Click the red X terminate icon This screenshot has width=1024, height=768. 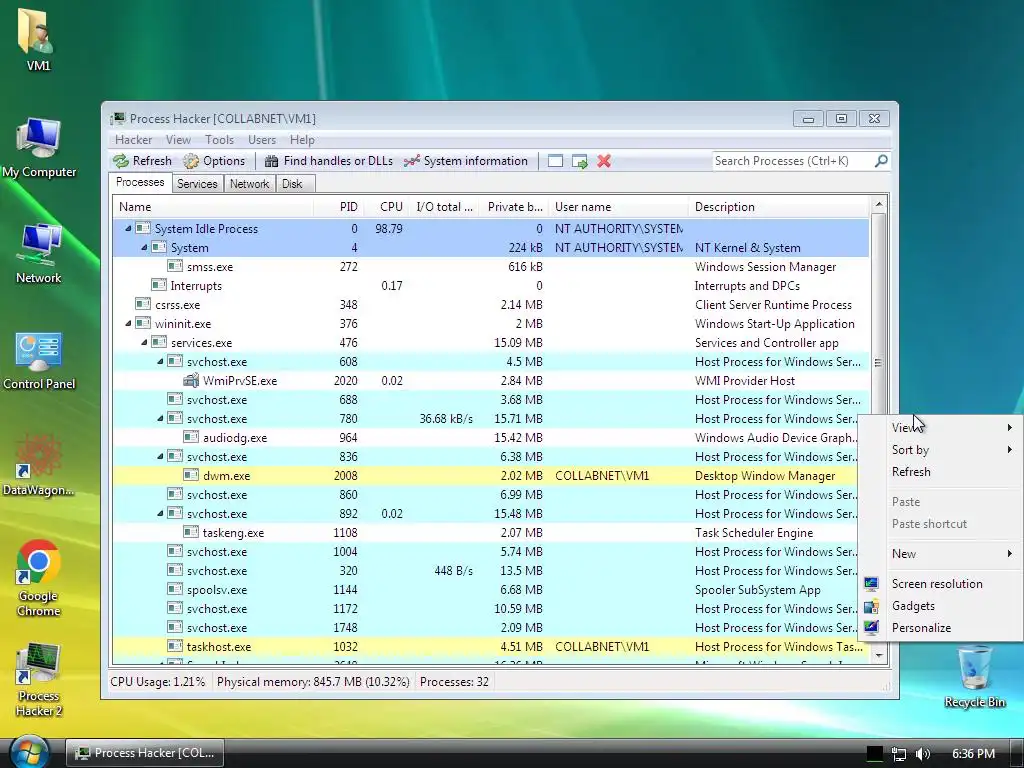(604, 161)
